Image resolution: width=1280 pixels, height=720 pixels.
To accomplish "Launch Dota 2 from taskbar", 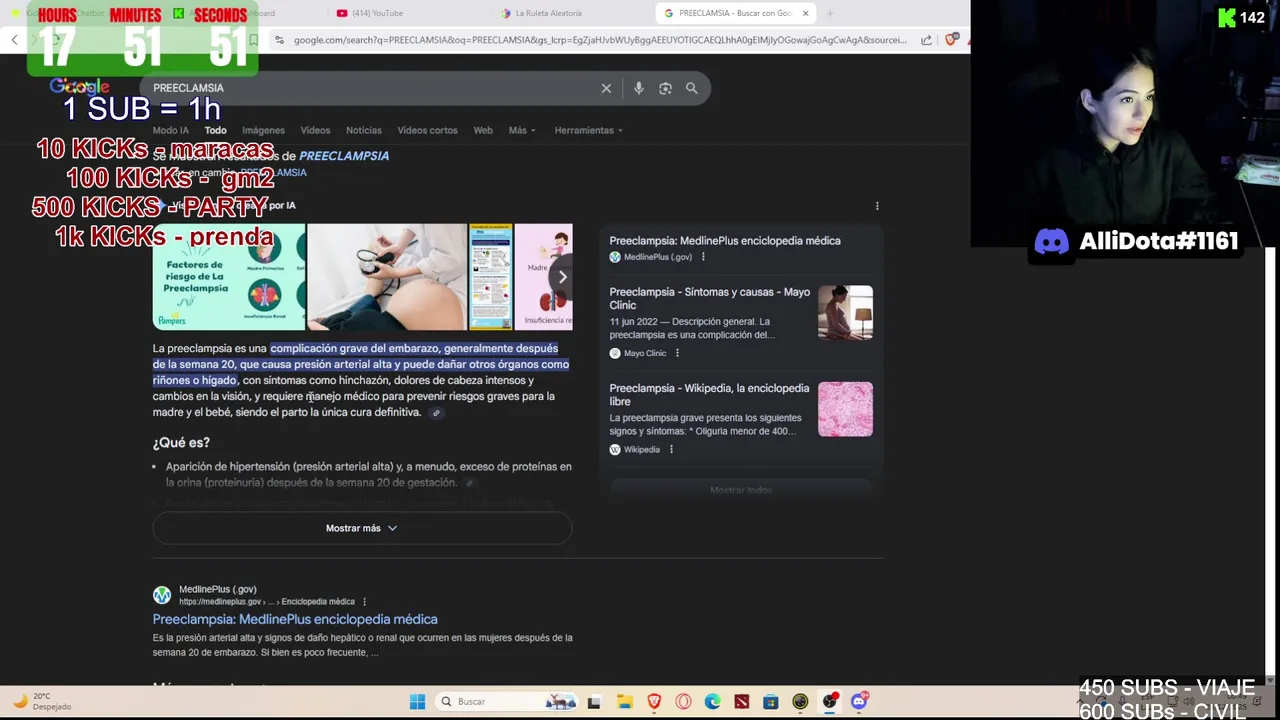I will (741, 702).
